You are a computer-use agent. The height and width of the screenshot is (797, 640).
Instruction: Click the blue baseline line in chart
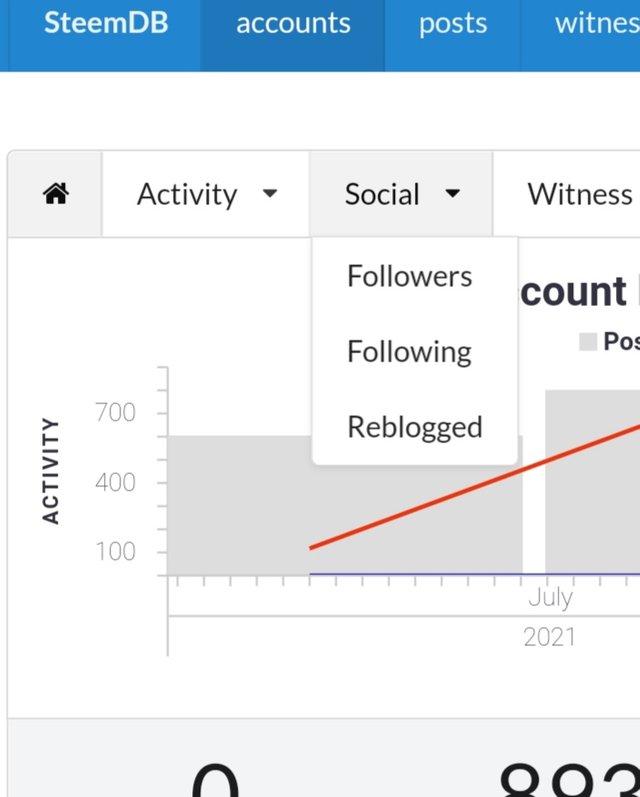pyautogui.click(x=475, y=574)
